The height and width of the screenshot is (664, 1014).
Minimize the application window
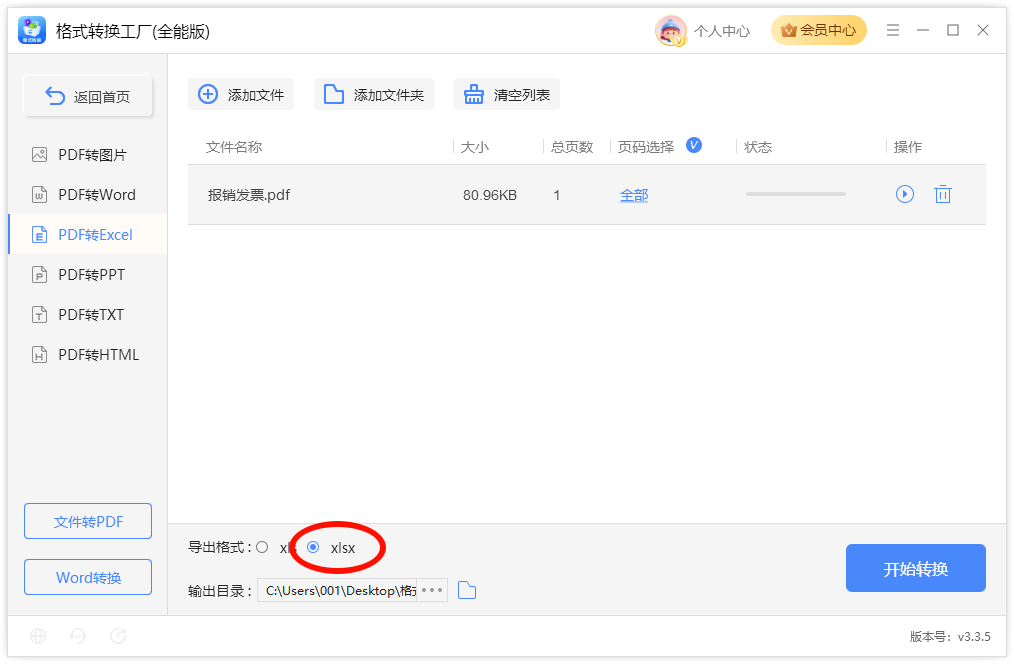pos(923,30)
